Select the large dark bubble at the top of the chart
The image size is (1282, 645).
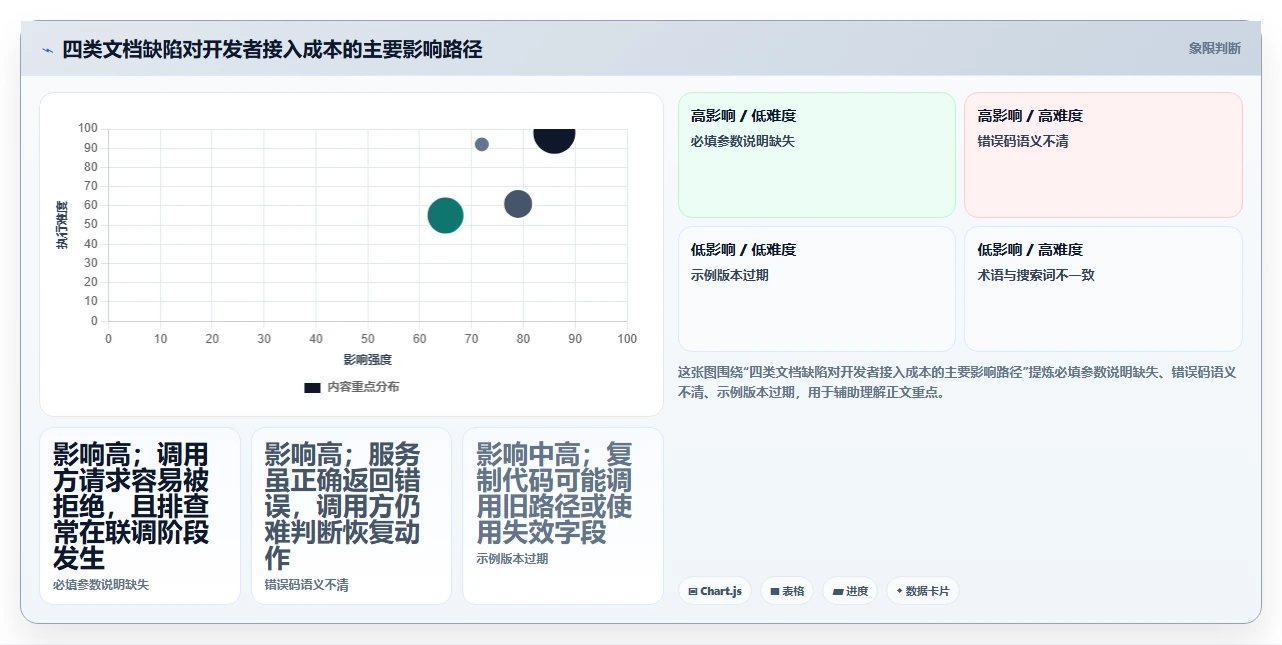tap(554, 140)
